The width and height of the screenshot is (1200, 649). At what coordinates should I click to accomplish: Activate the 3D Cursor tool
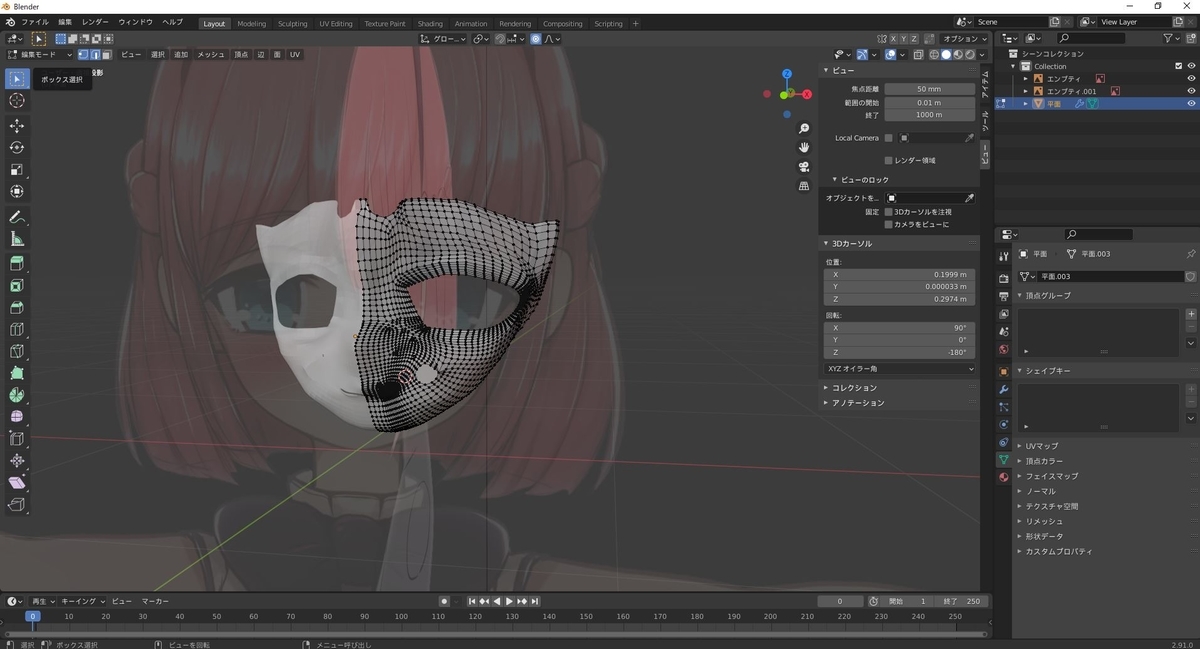point(17,100)
